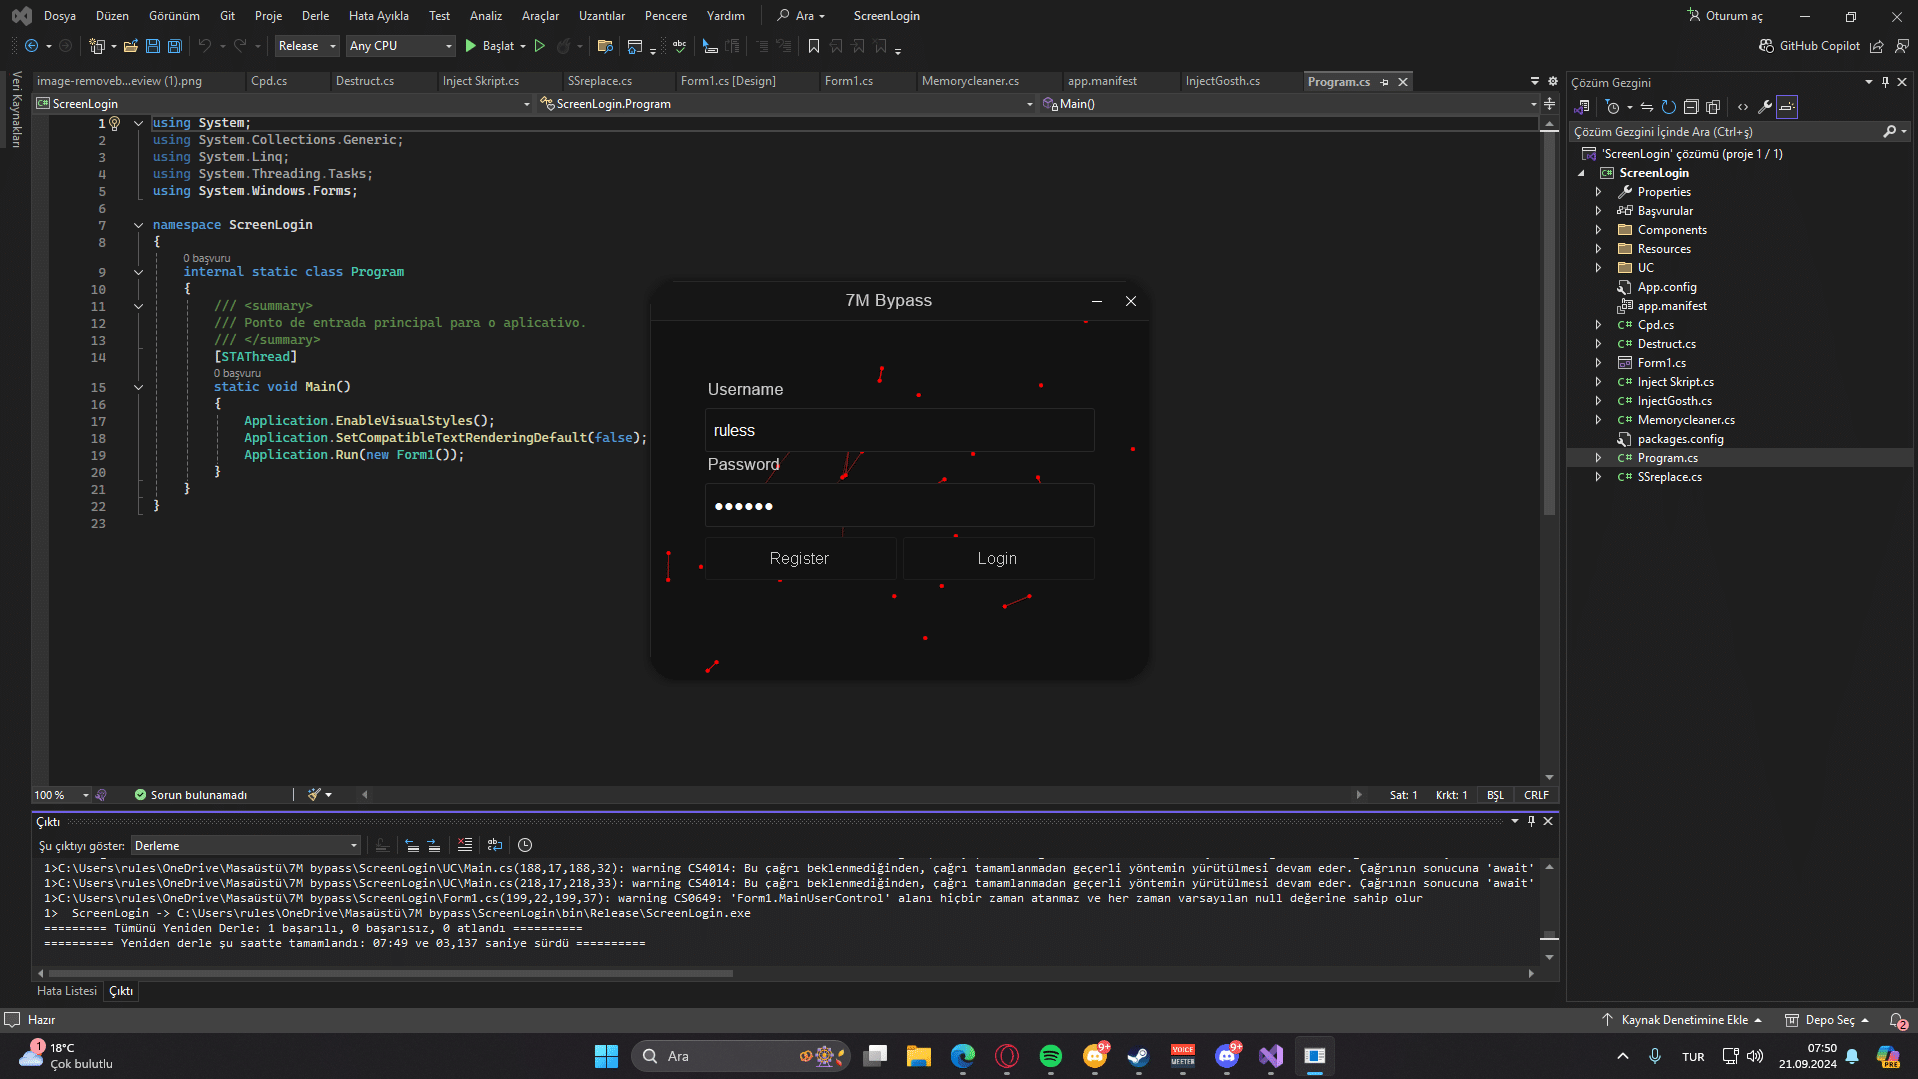
Task: Open Spotify from the taskbar
Action: click(x=1051, y=1056)
